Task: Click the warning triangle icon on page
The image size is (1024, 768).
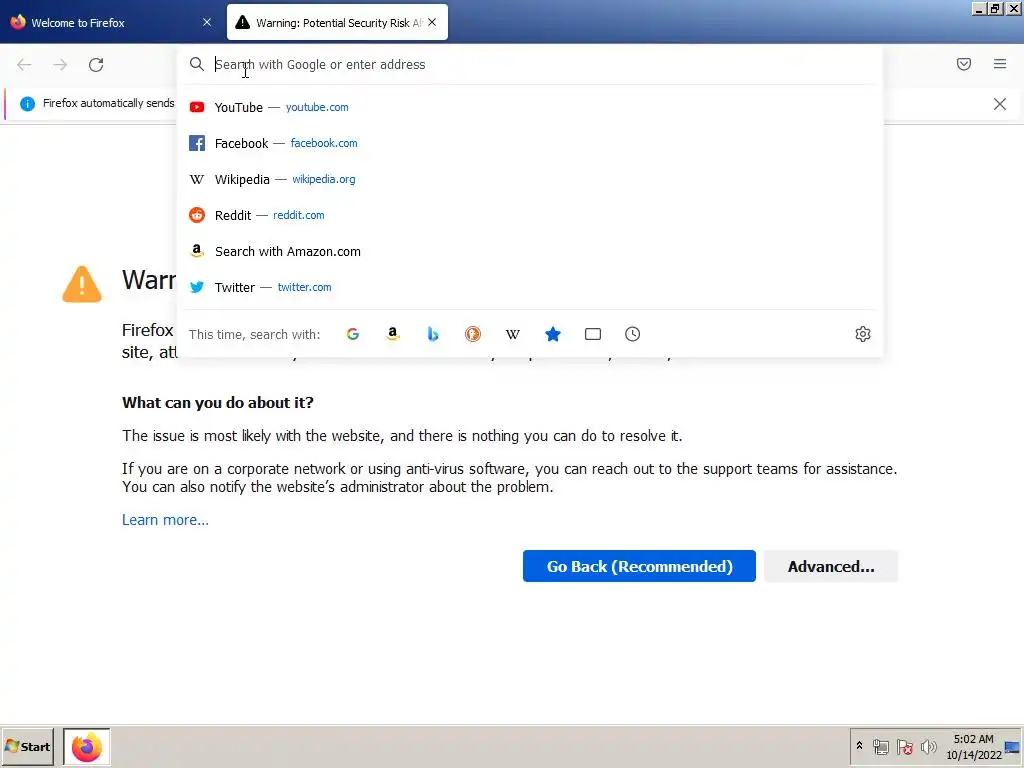Action: click(x=82, y=284)
